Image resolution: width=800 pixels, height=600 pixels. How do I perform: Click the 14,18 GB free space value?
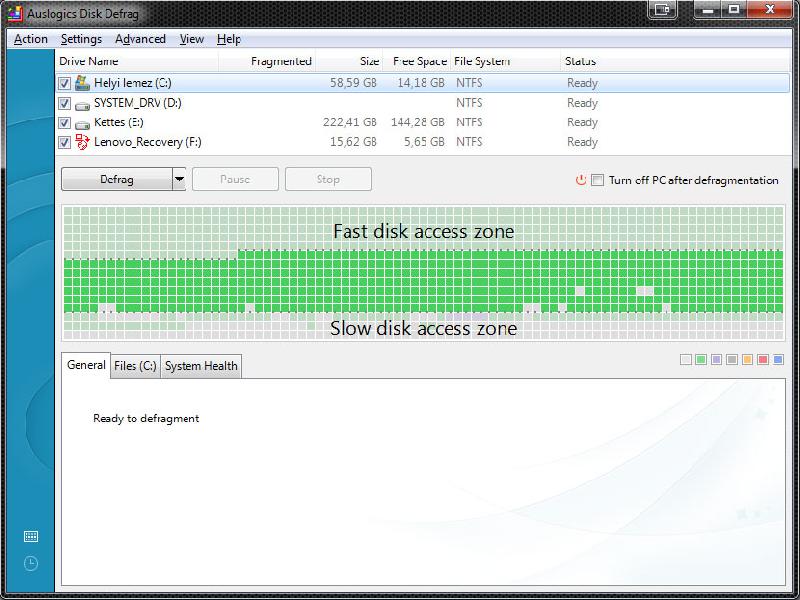coord(421,83)
